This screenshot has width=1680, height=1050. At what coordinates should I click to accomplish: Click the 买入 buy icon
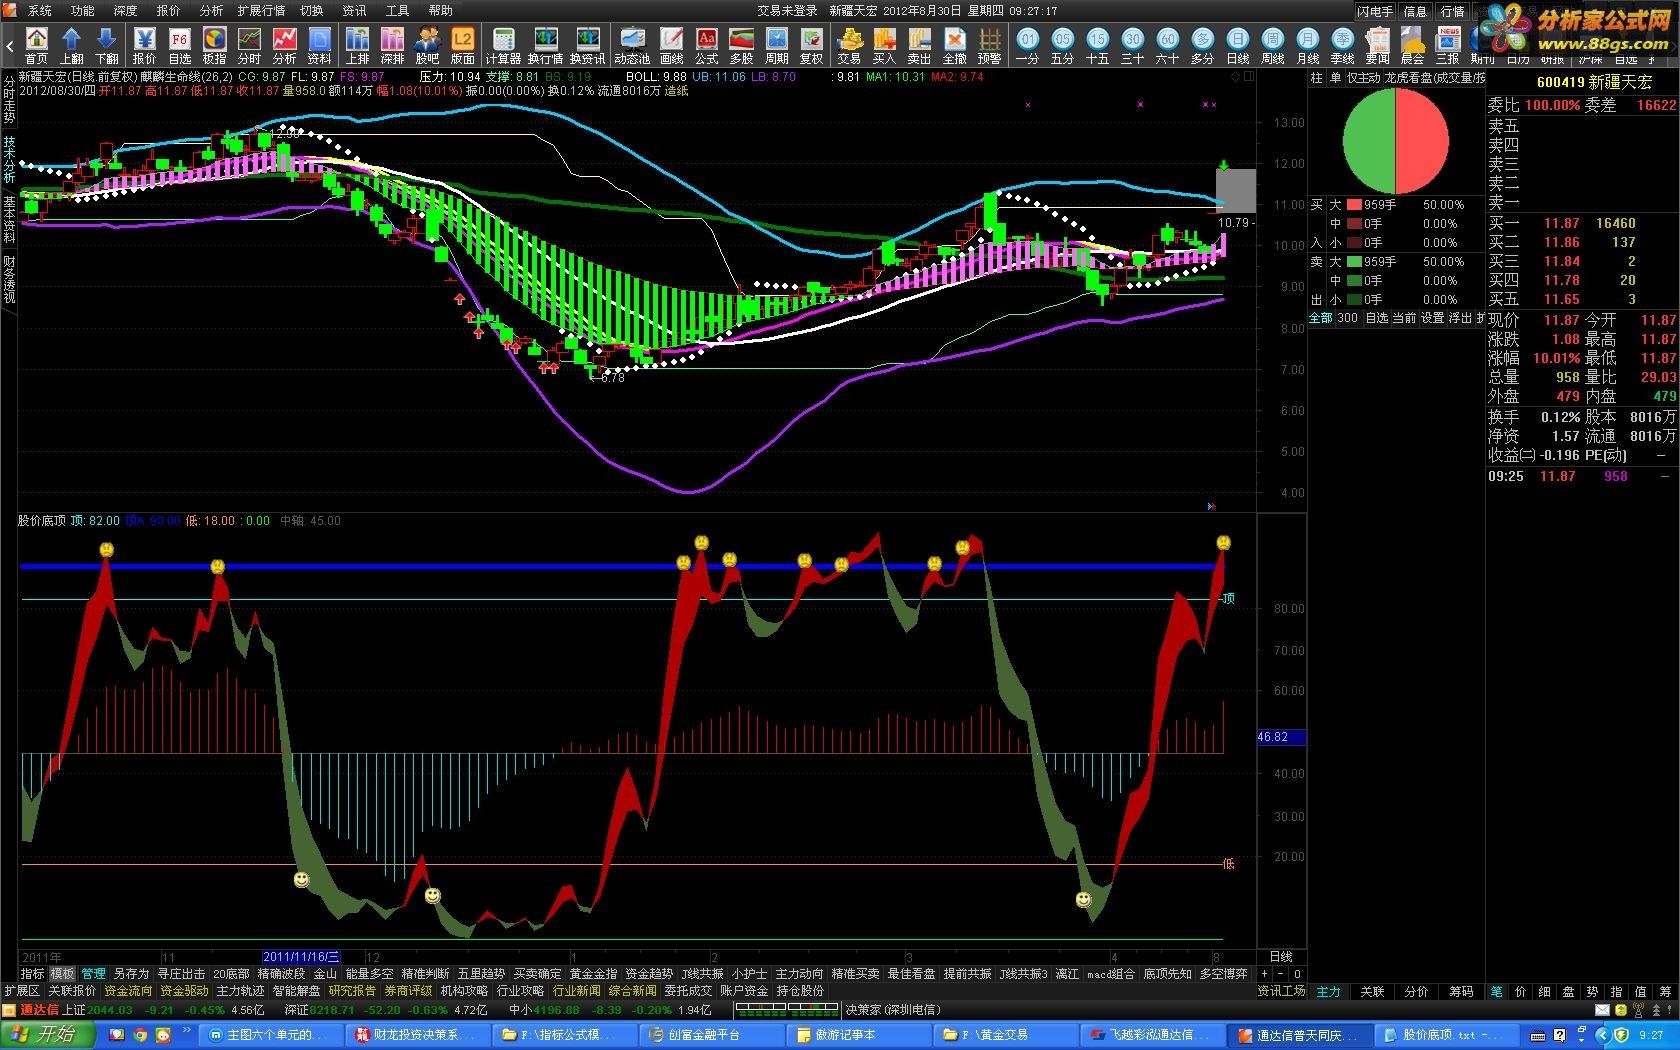(885, 46)
